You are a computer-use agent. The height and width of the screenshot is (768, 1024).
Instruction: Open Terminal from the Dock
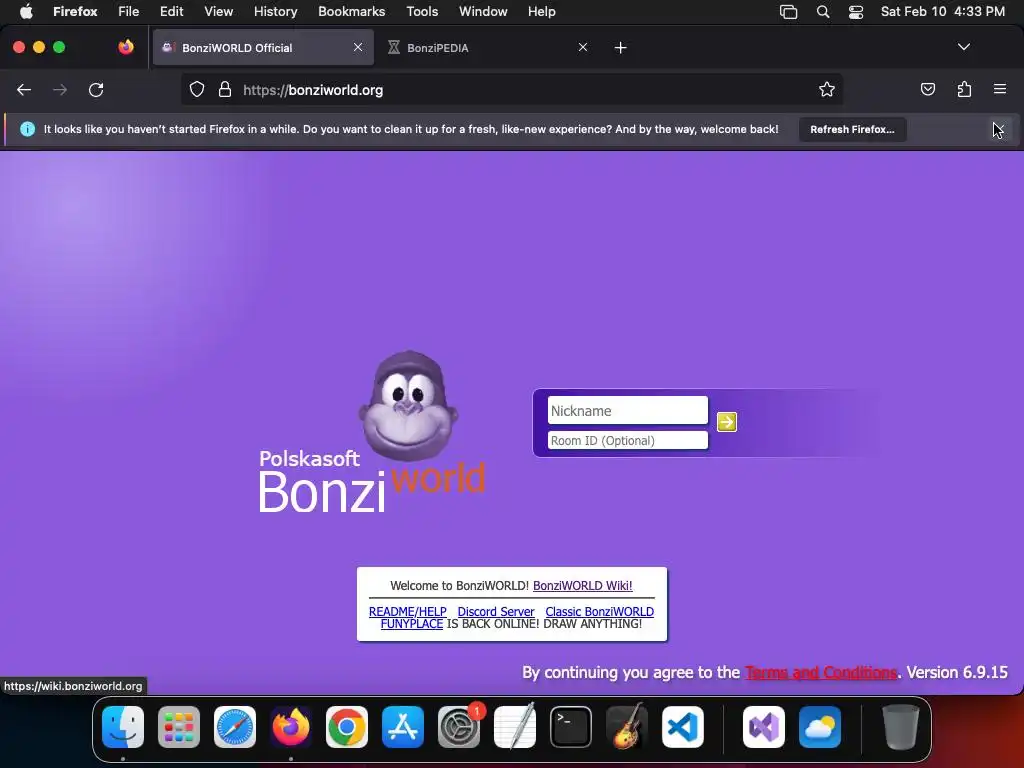tap(571, 727)
